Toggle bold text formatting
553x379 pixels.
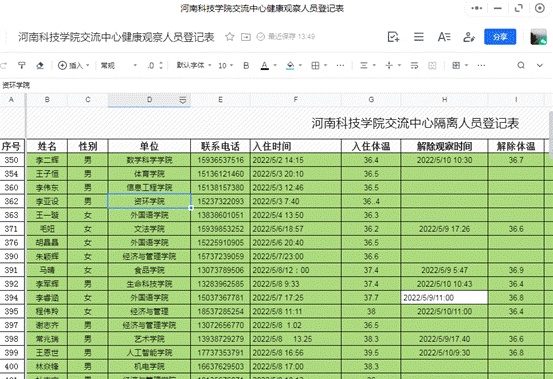pos(246,66)
